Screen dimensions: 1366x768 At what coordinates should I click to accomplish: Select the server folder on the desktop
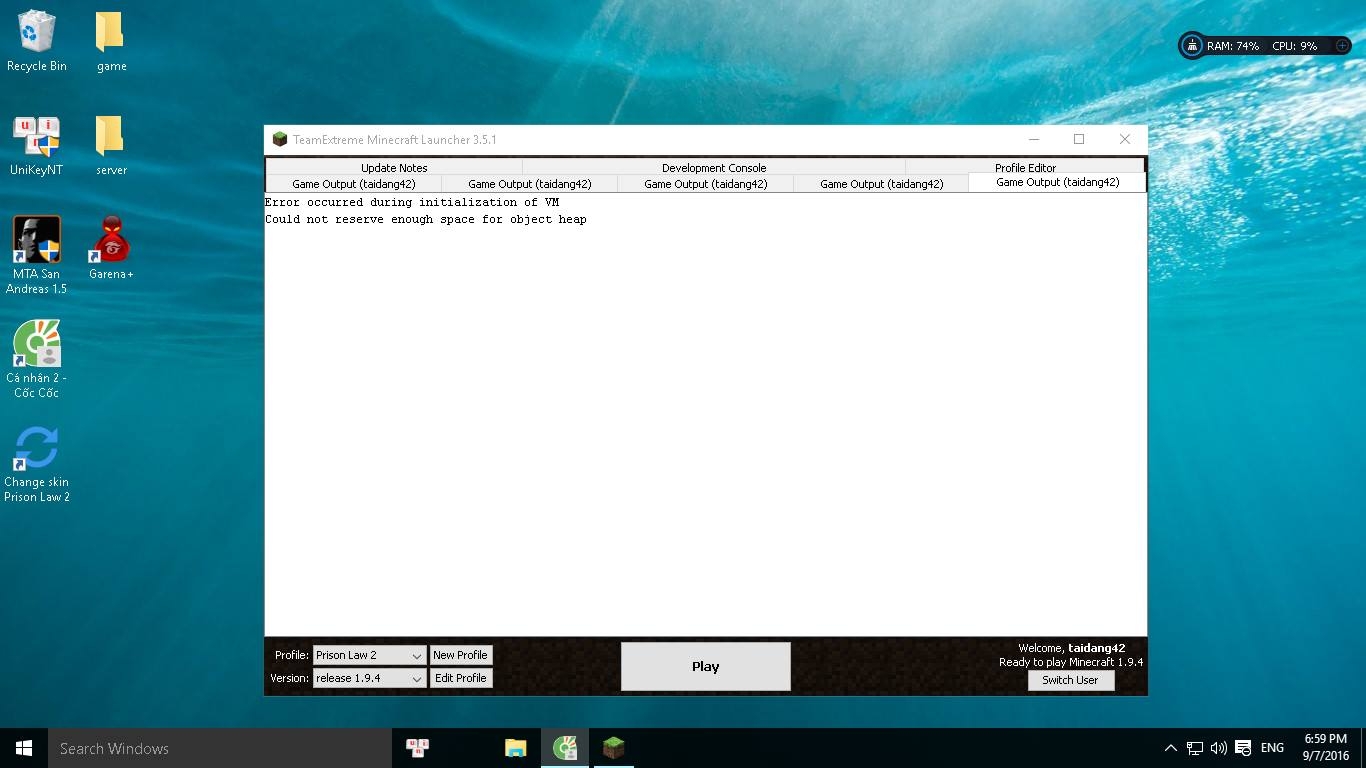pos(111,145)
